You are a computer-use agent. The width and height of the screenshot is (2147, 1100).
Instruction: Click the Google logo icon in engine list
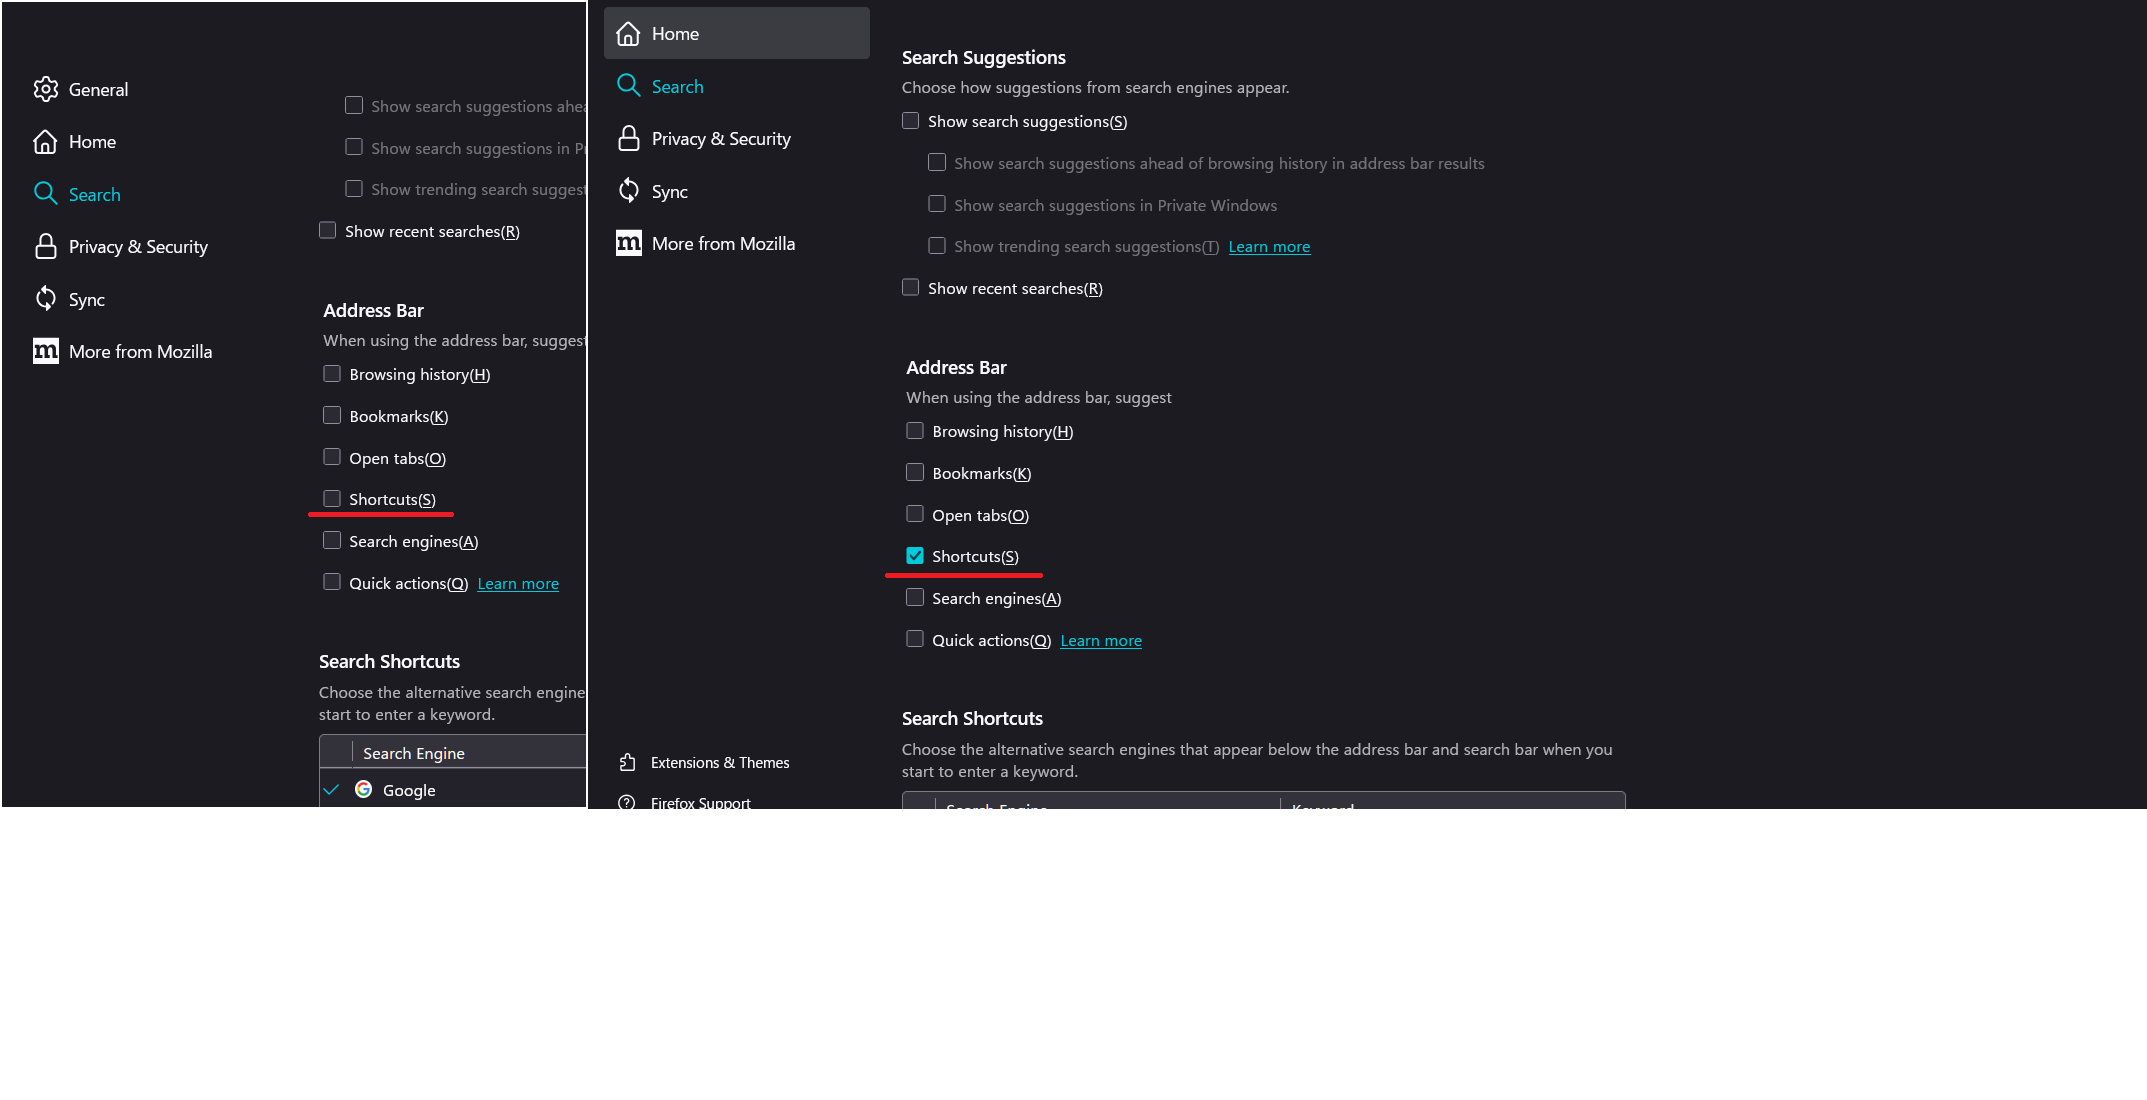(x=364, y=789)
